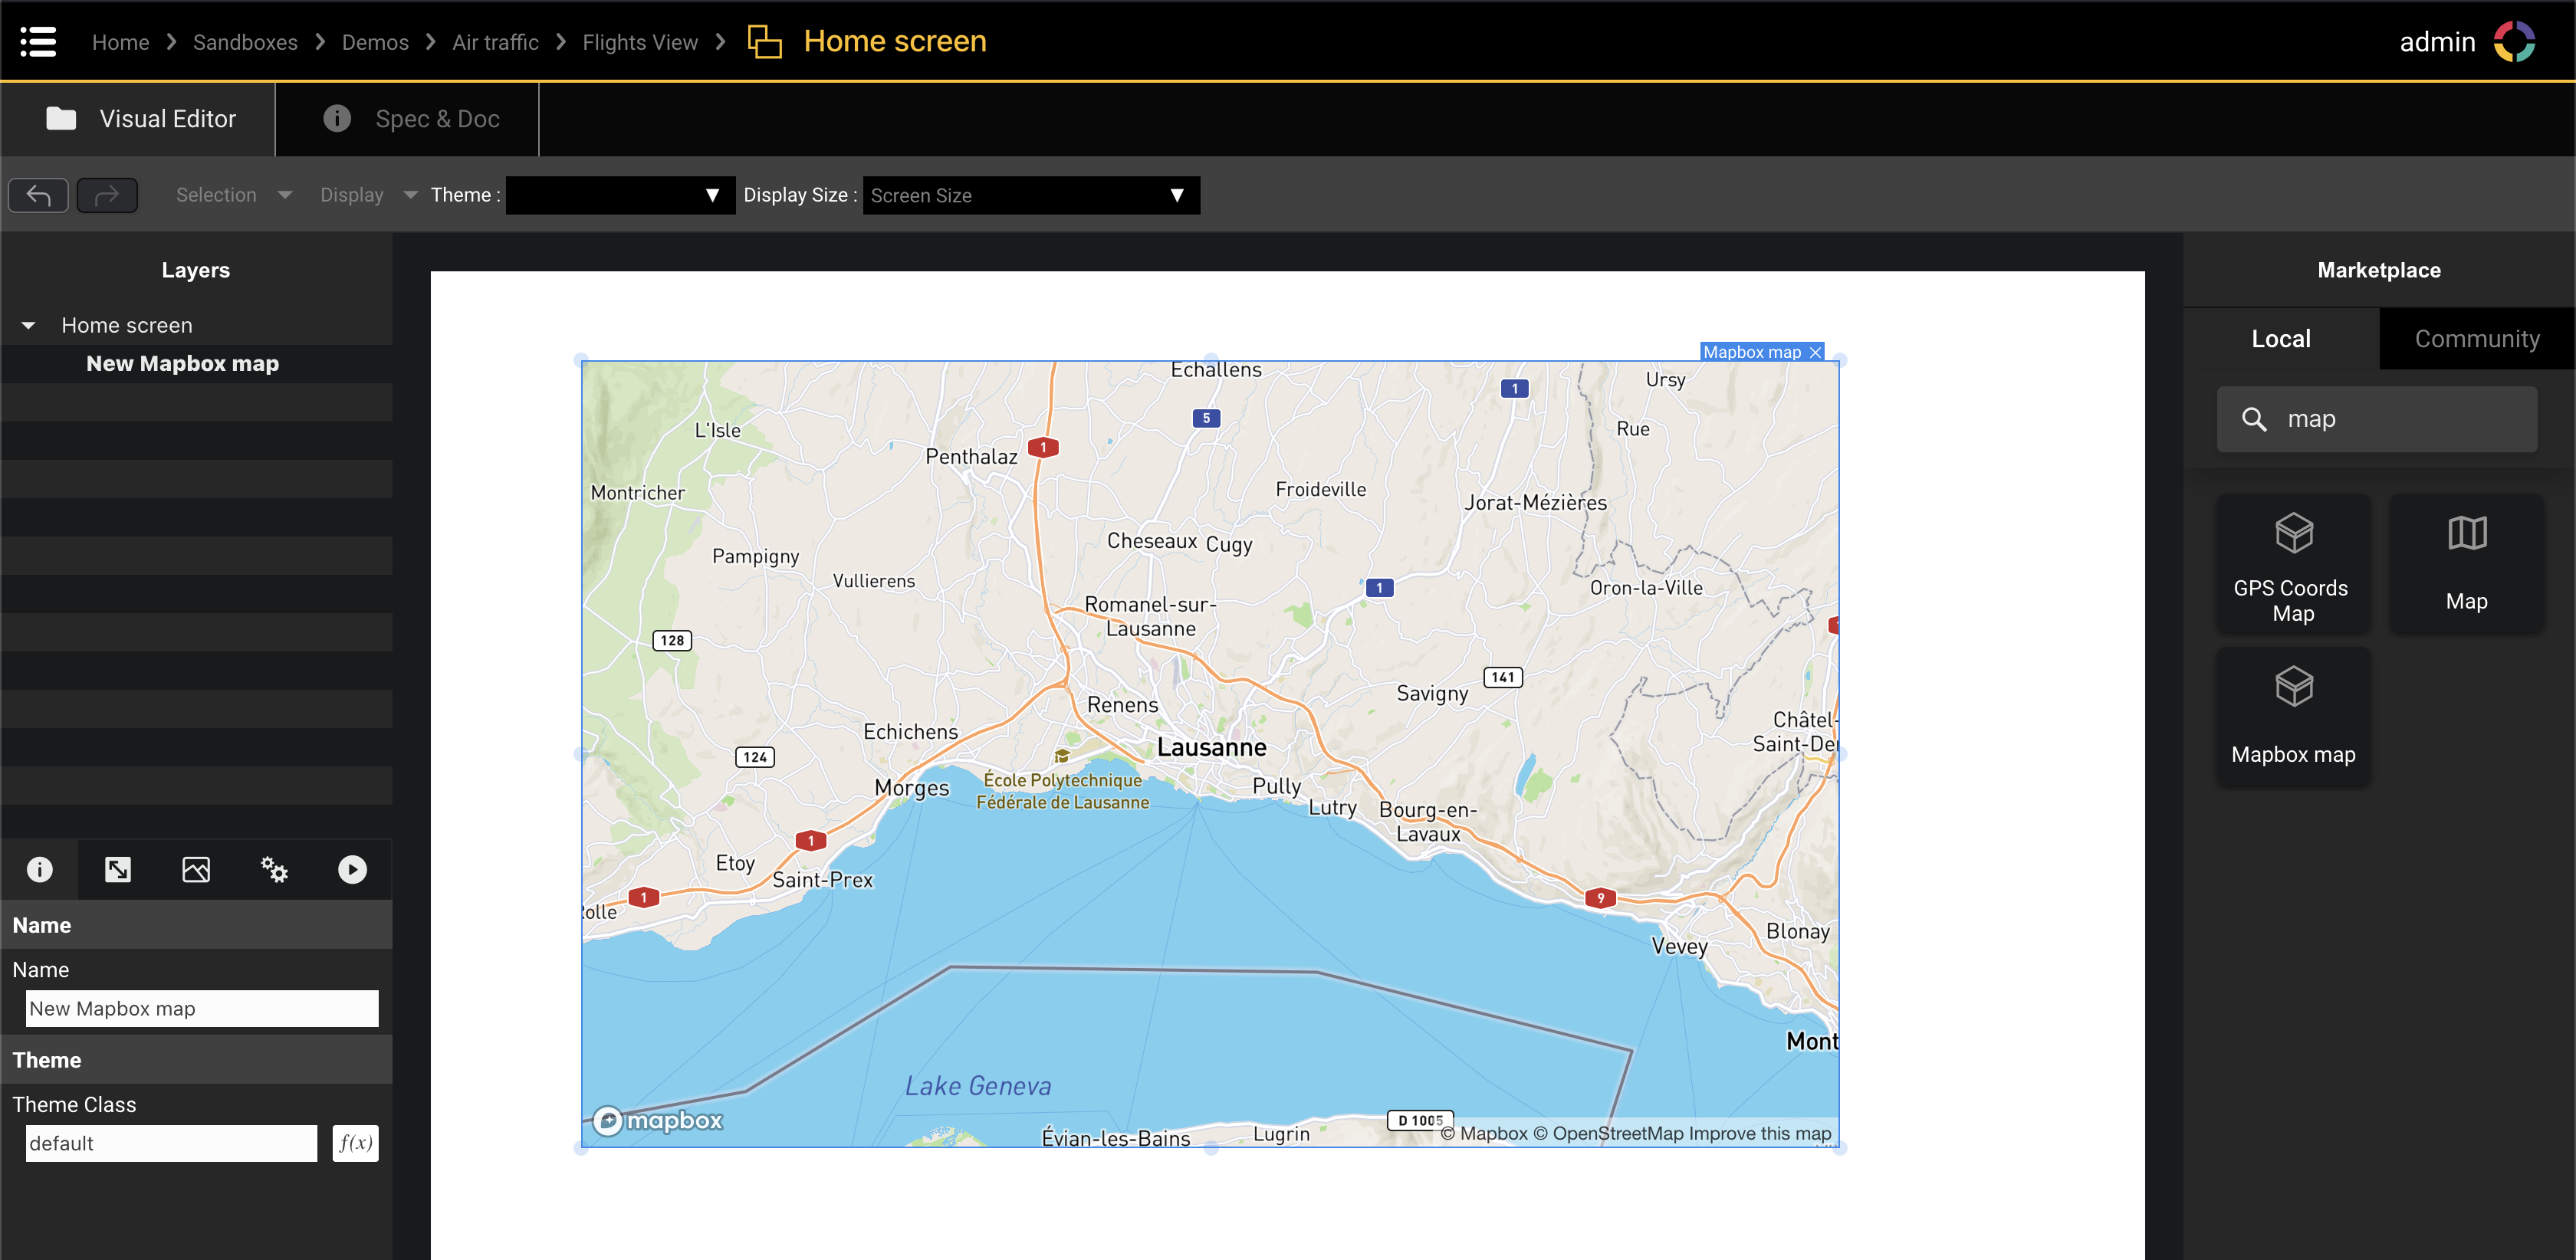Viewport: 2576px width, 1260px height.
Task: Add the GPS Coords Map component
Action: (x=2292, y=565)
